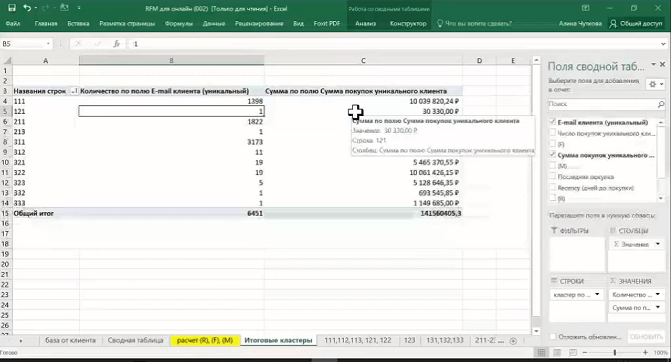Check the Последняя покупка field checkbox
The height and width of the screenshot is (362, 671).
tap(553, 176)
